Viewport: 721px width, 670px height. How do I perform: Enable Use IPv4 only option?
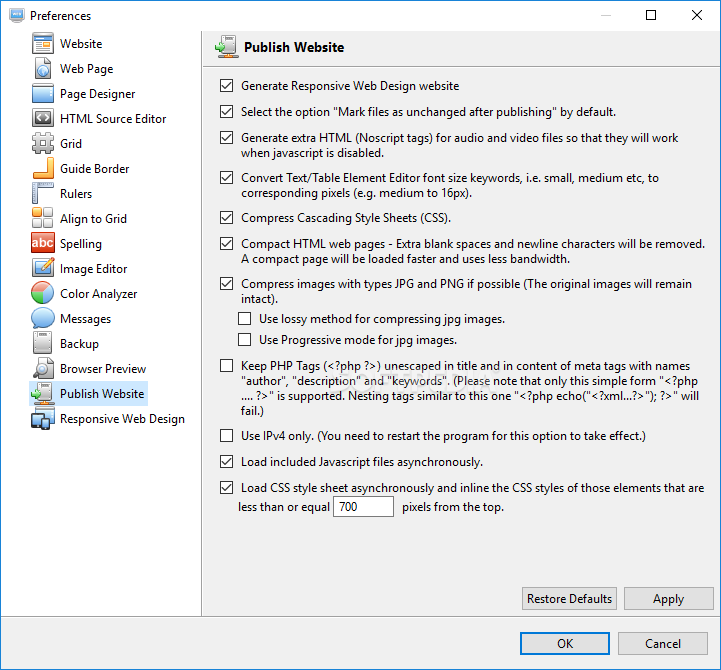pos(226,435)
